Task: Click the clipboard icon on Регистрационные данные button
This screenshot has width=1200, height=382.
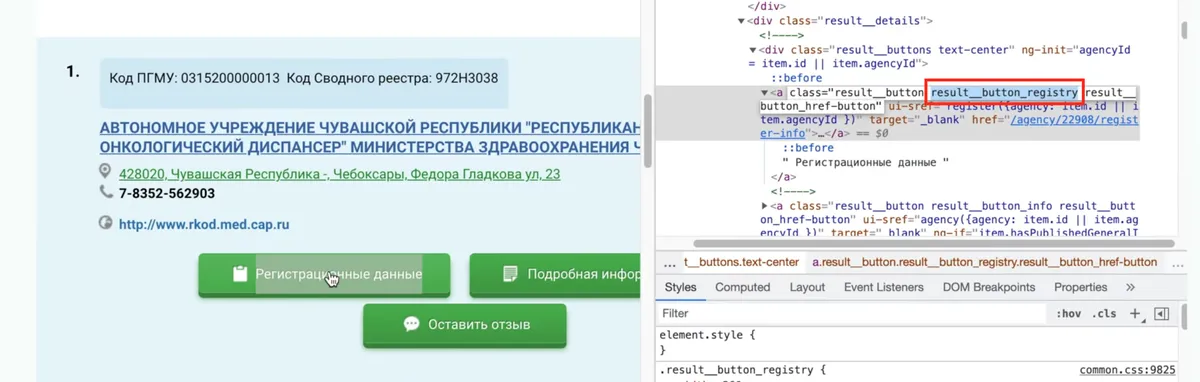Action: pyautogui.click(x=239, y=274)
